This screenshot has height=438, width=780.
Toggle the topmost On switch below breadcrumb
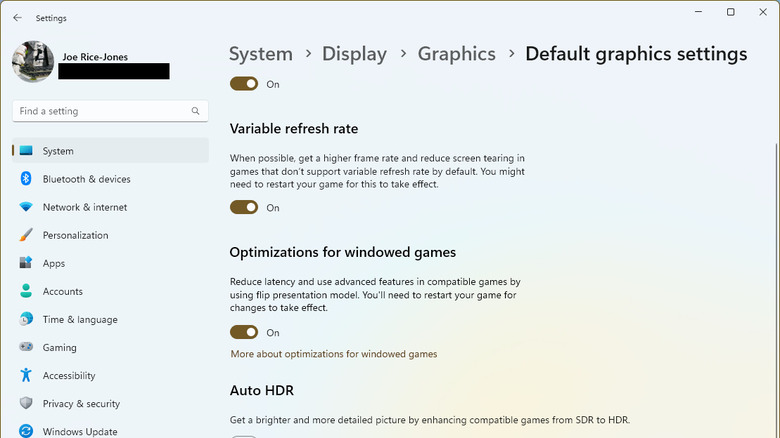pos(244,84)
